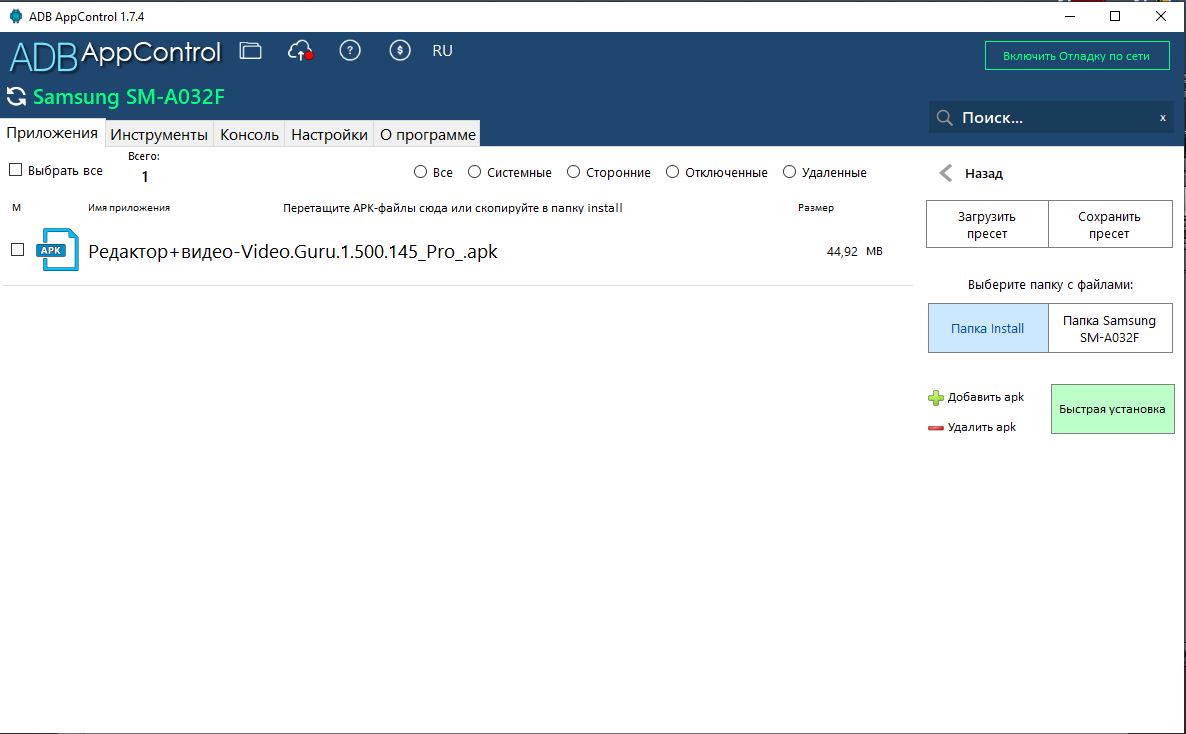Select the 'Отключенные' radio filter
This screenshot has width=1186, height=734.
point(672,172)
